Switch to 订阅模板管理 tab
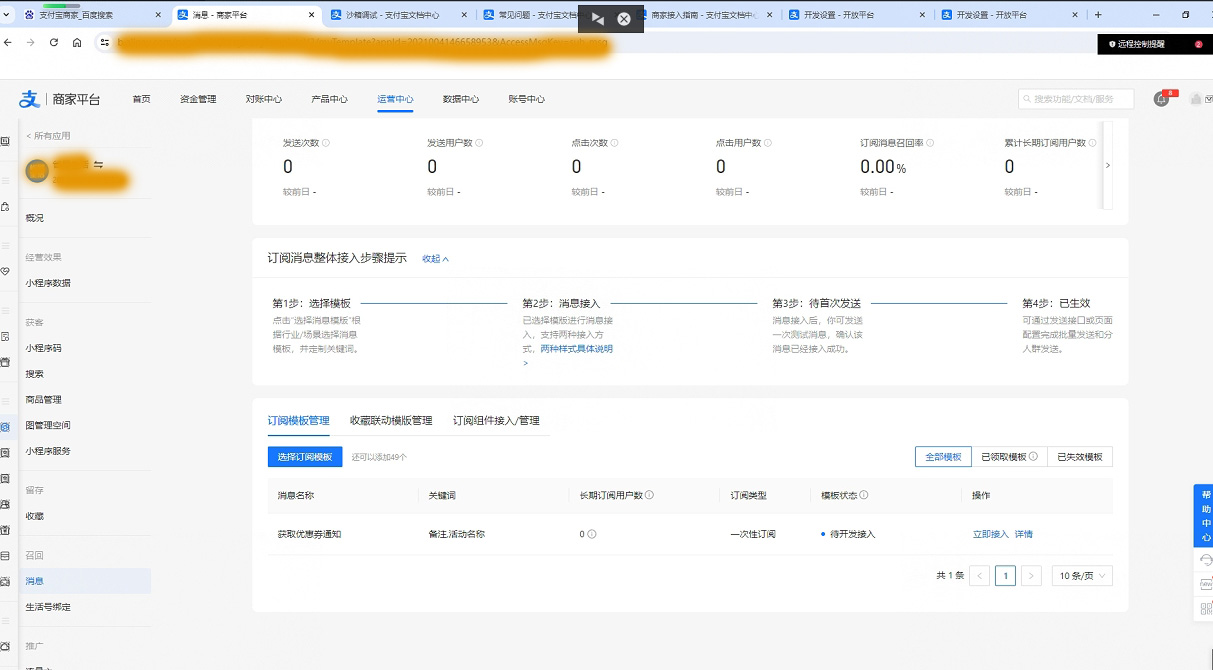 click(x=299, y=421)
